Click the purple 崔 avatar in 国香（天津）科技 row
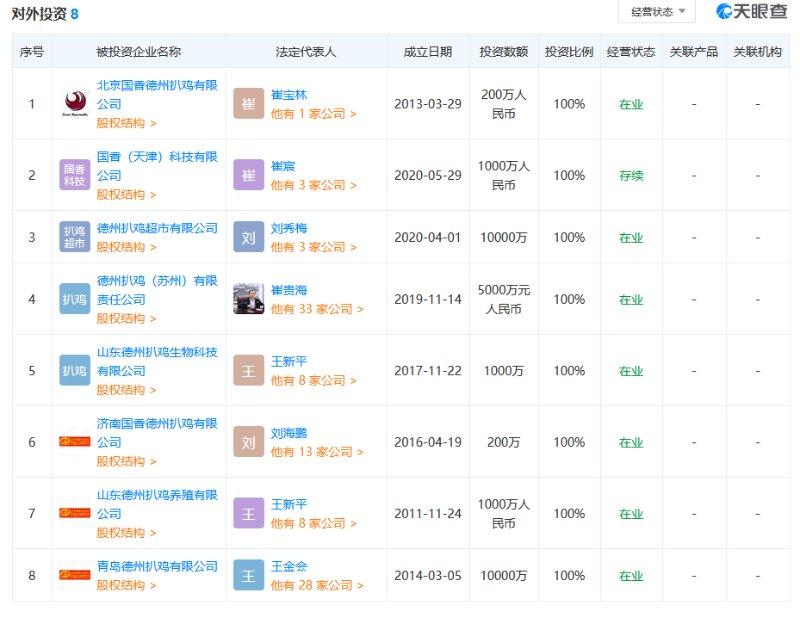 click(x=248, y=175)
